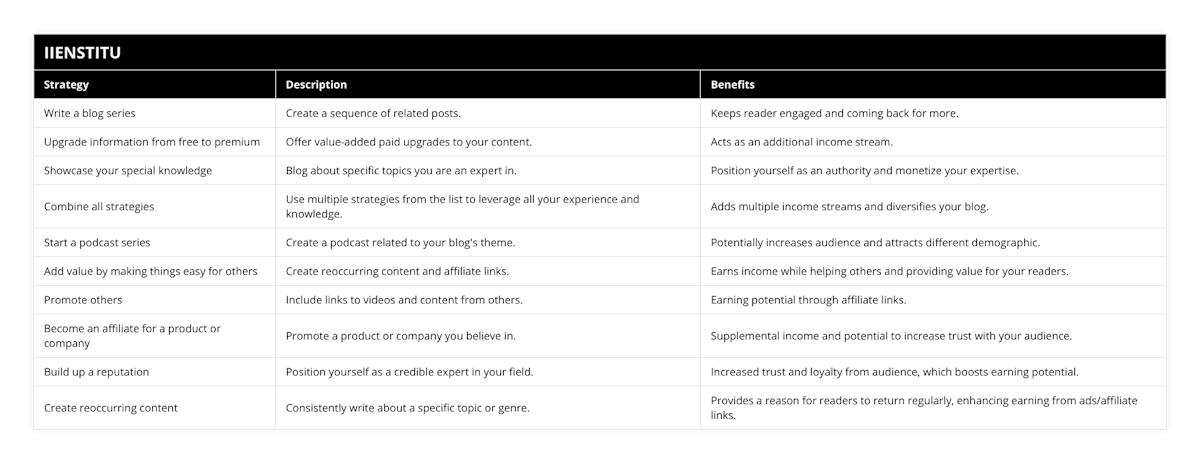Click "Upgrade information from free to premium"
Viewport: 1200px width, 463px height.
click(x=152, y=142)
